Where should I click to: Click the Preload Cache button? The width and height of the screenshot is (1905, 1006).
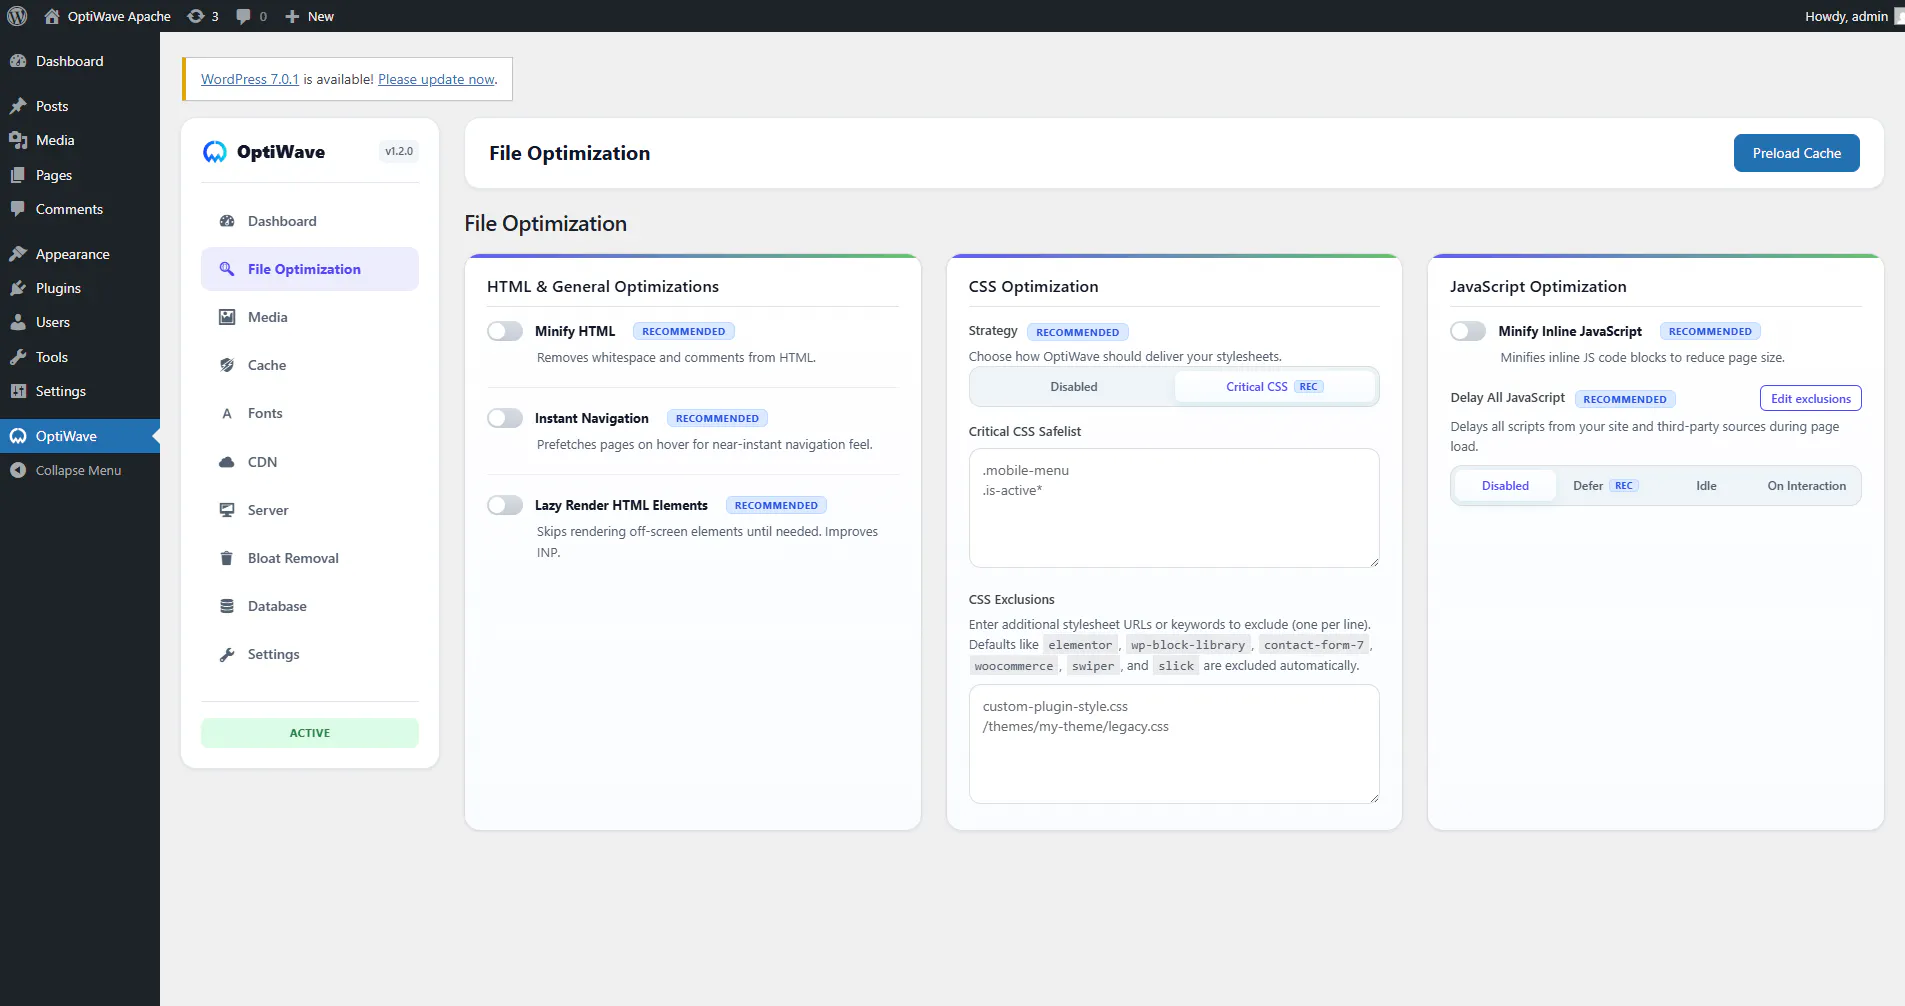(1796, 153)
